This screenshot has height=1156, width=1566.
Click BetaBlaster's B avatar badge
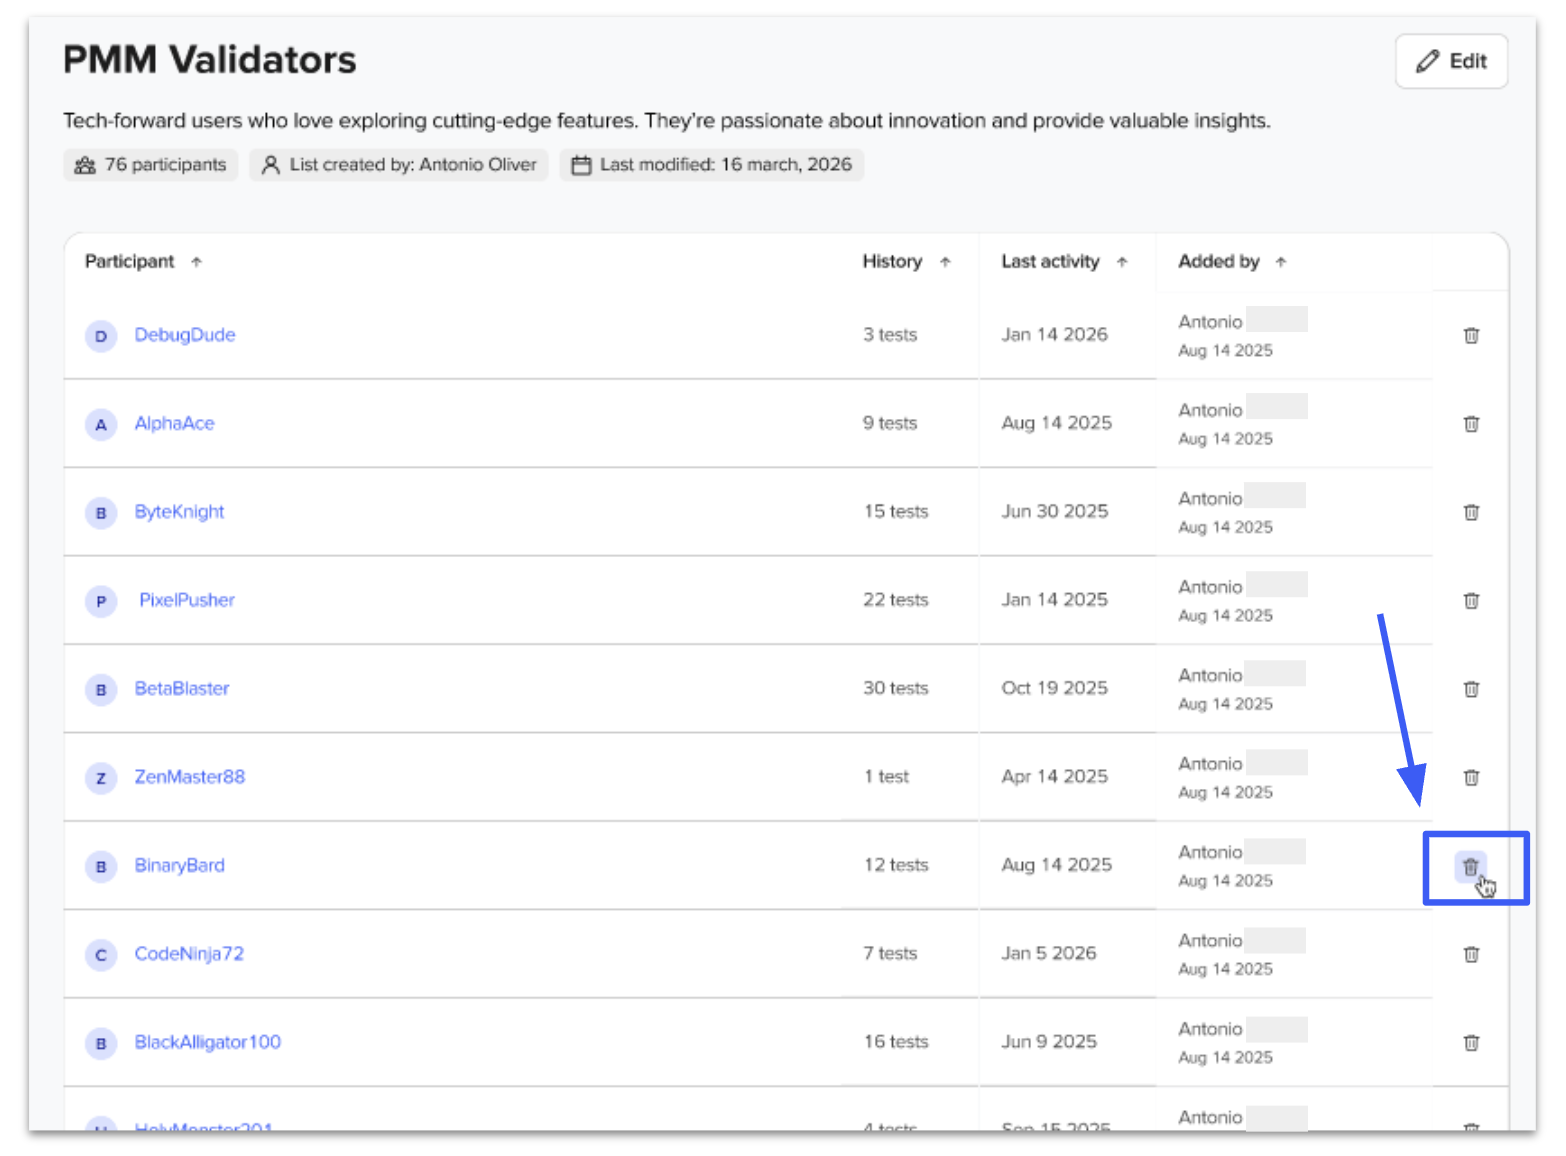point(101,689)
